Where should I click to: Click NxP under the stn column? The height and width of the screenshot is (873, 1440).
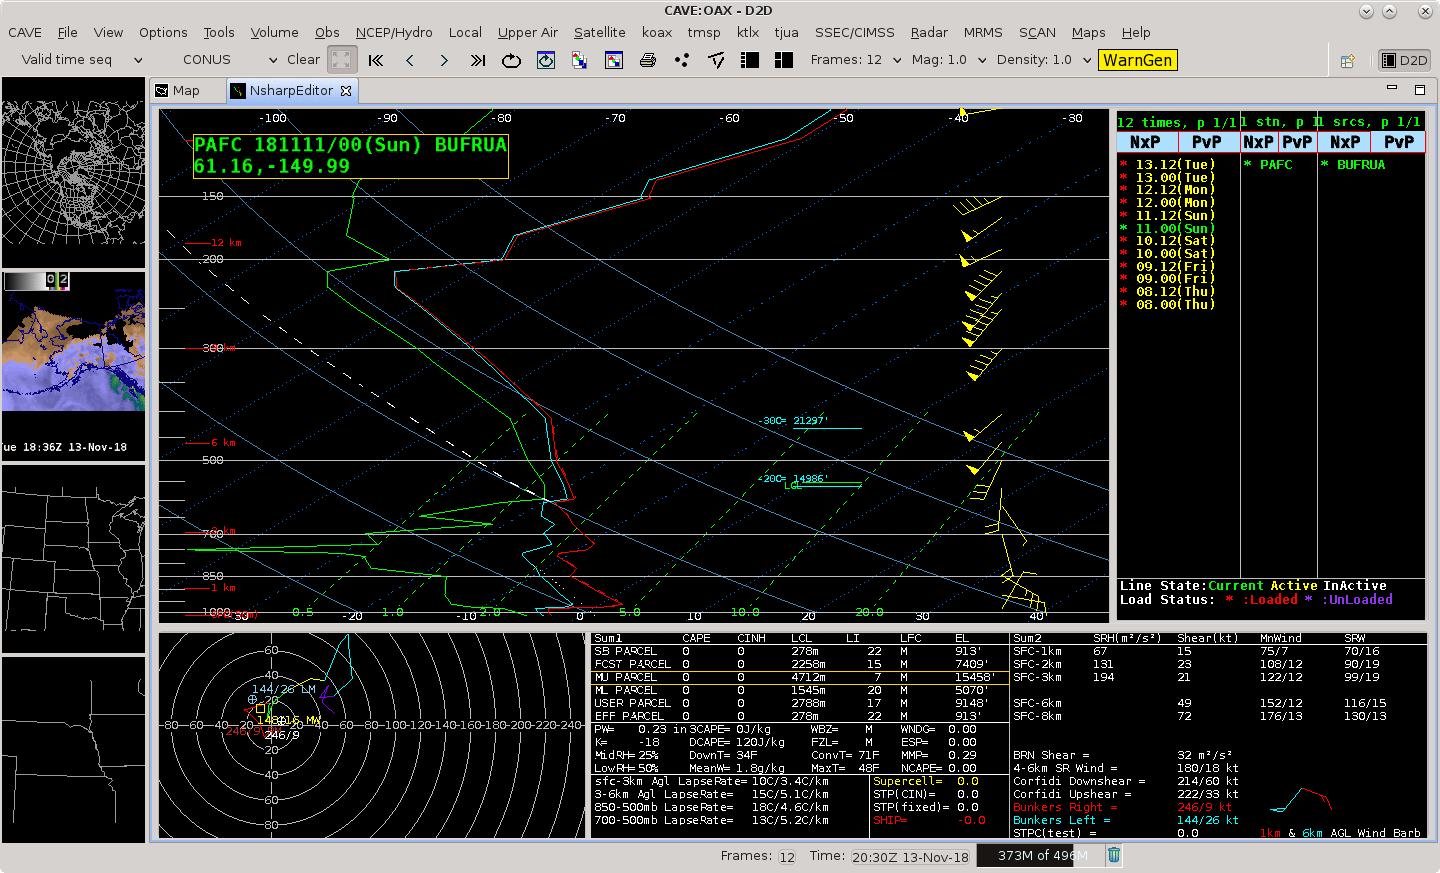coord(1258,142)
